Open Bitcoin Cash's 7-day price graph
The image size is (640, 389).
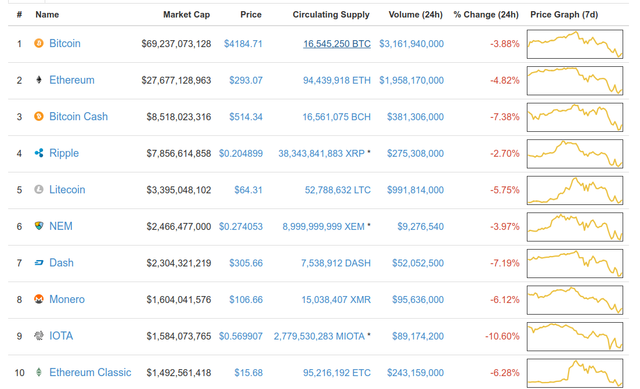pyautogui.click(x=575, y=117)
